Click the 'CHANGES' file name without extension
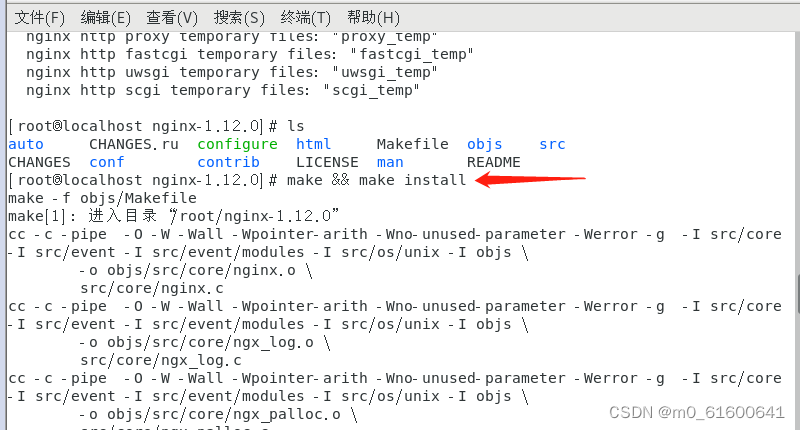The height and width of the screenshot is (430, 800). tap(39, 162)
